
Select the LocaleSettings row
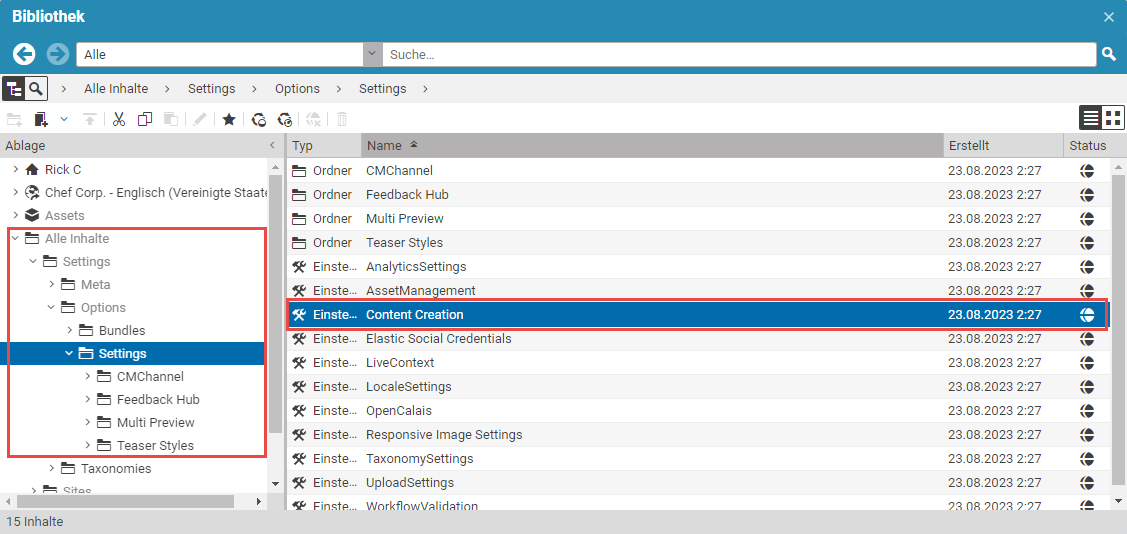[699, 387]
